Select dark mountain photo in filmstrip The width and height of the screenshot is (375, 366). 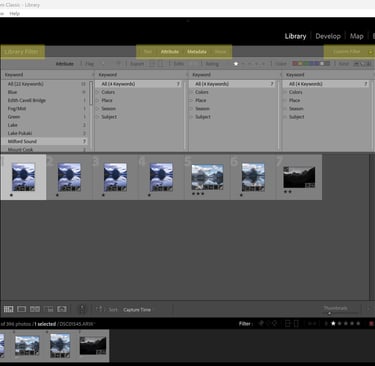[x=93, y=345]
